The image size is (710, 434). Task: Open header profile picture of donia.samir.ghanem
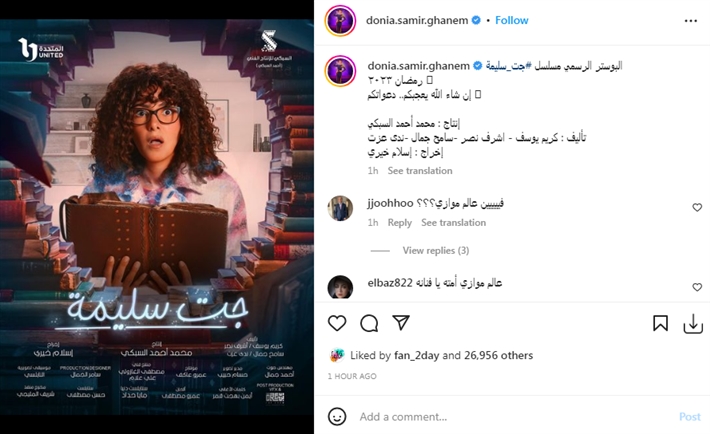pos(340,20)
